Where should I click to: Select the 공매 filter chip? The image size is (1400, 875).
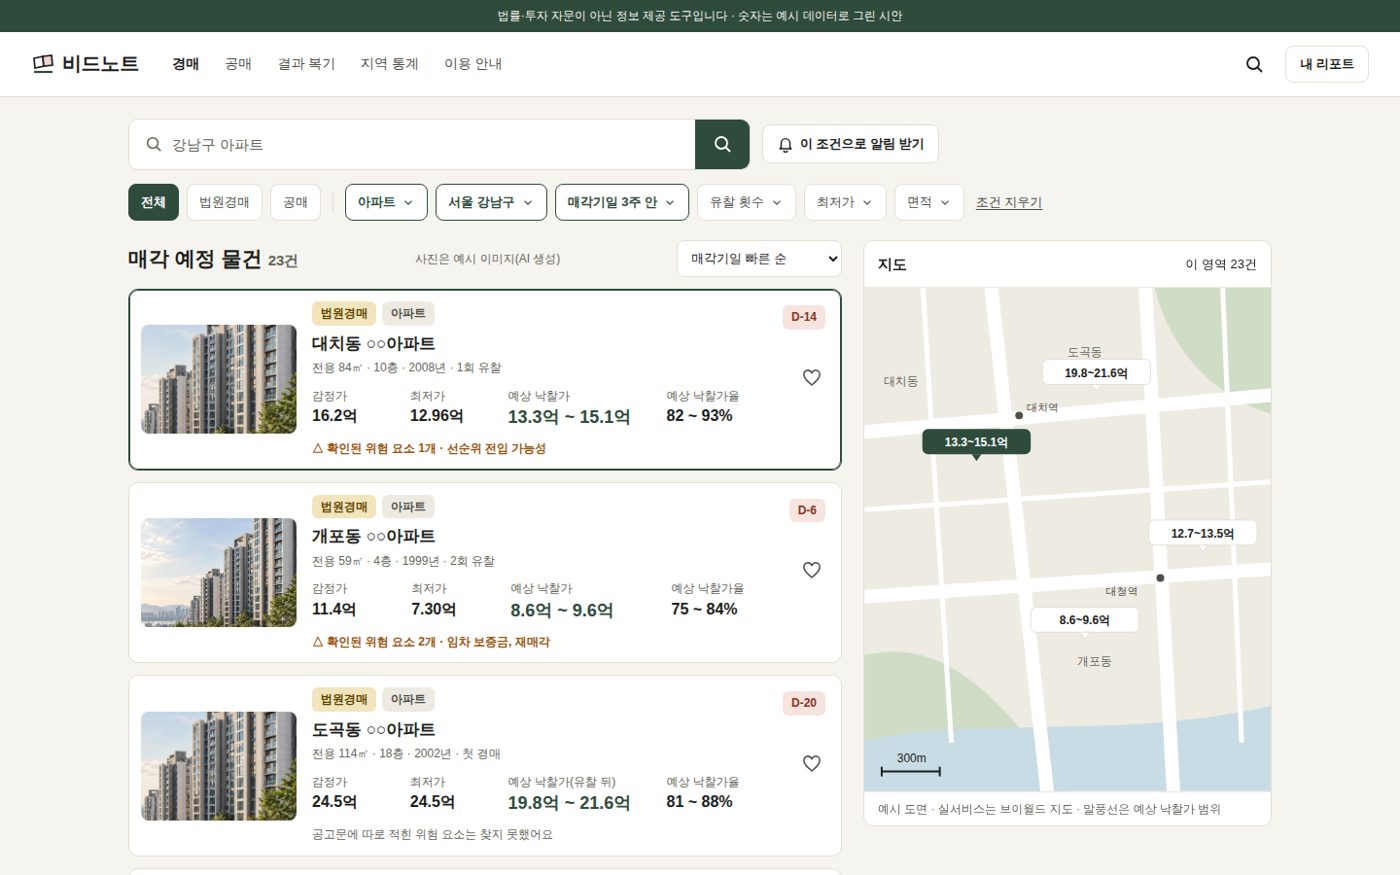[295, 202]
